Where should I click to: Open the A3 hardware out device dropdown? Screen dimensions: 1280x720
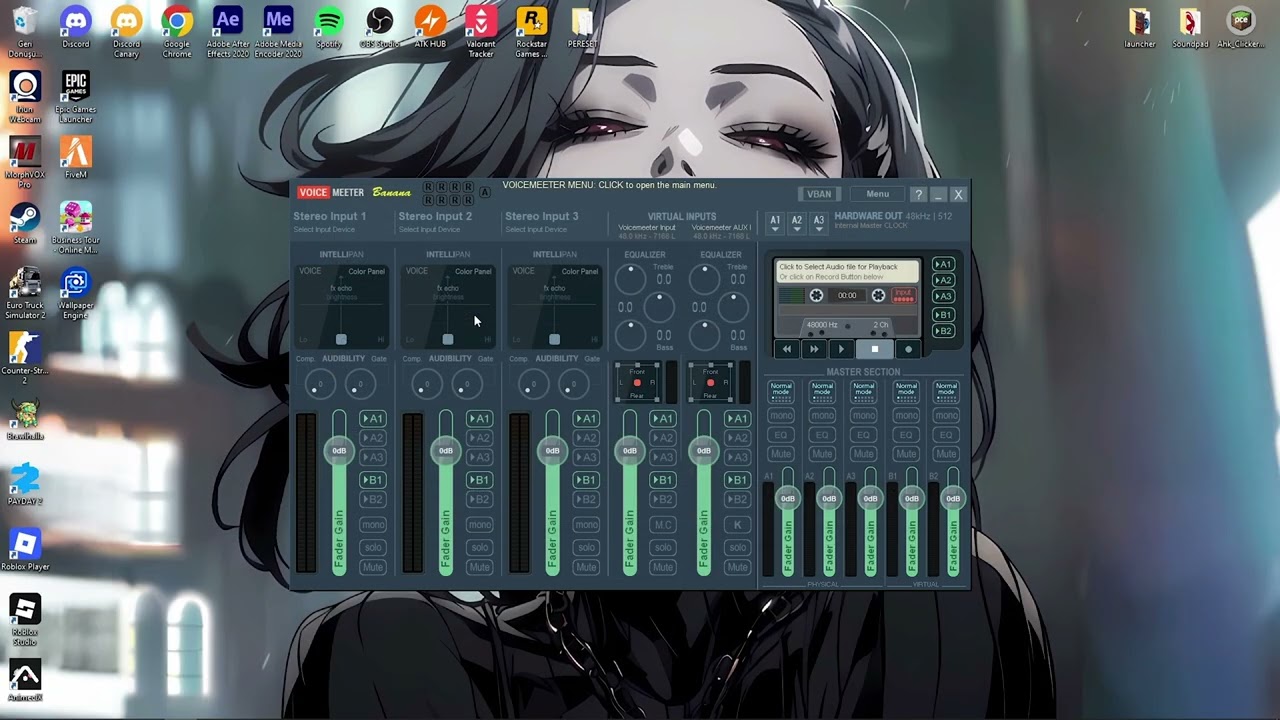click(819, 223)
